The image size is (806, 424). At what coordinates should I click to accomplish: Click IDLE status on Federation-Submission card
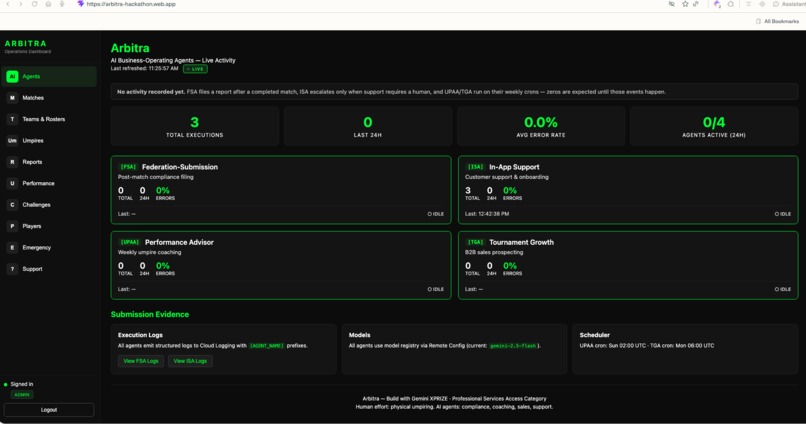(x=435, y=214)
